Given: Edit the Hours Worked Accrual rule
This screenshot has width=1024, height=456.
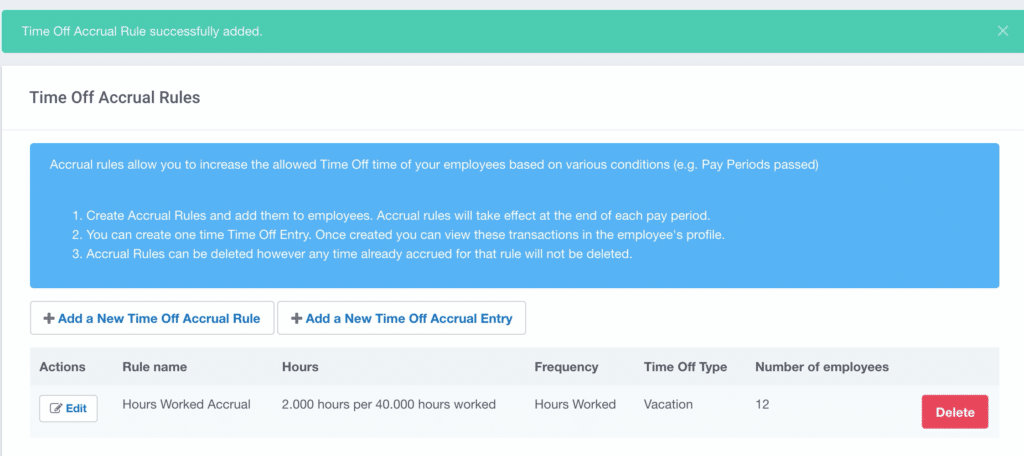Looking at the screenshot, I should (68, 408).
